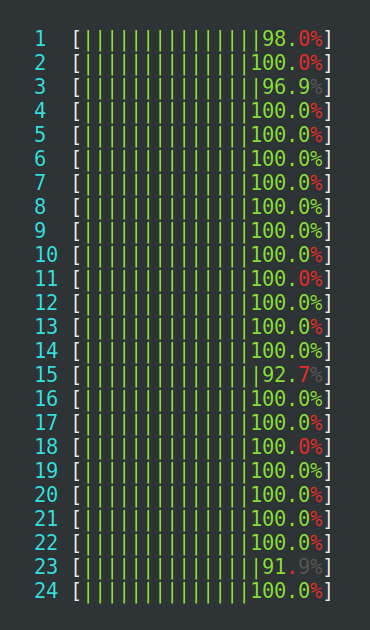Select the 100.0% usage value on core 13
Image resolution: width=370 pixels, height=630 pixels.
point(287,327)
